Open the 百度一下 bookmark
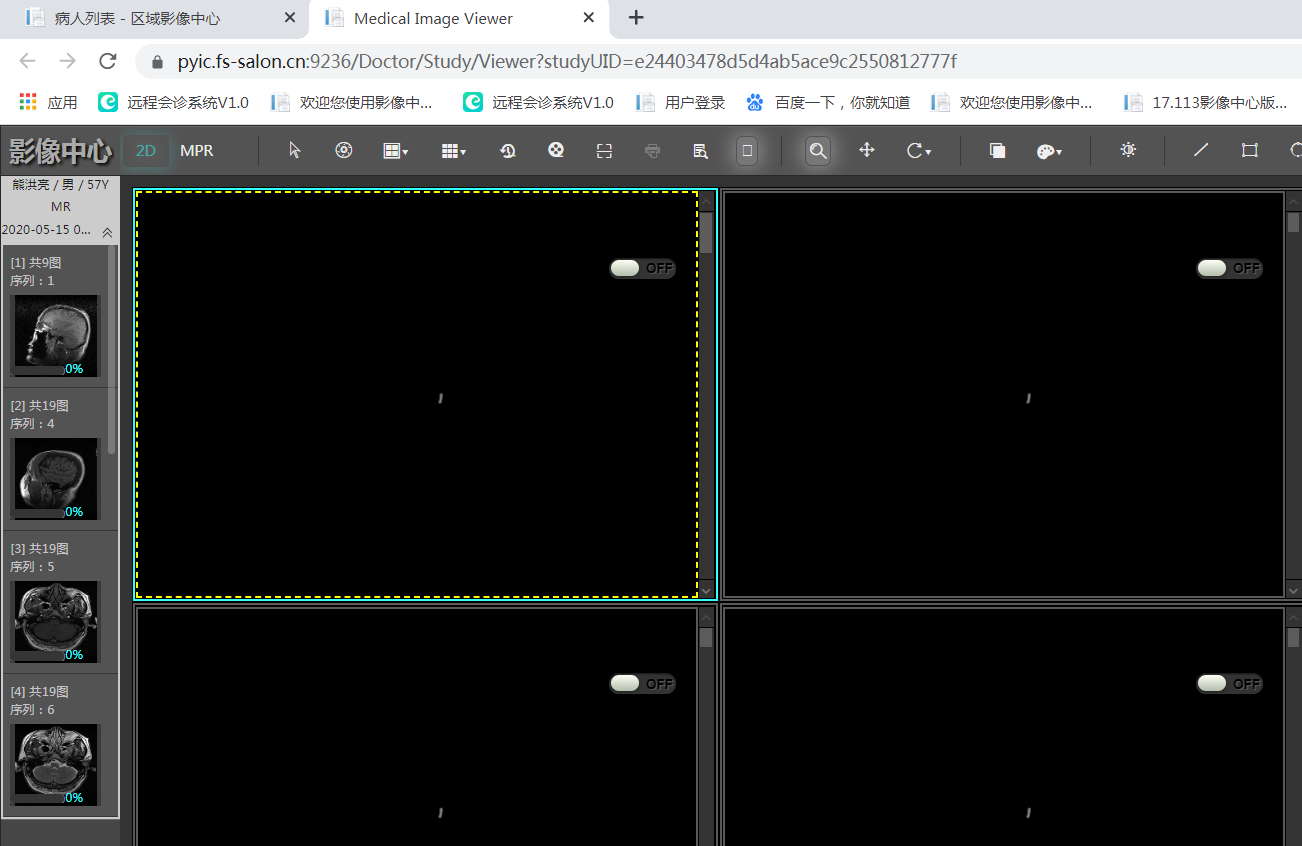This screenshot has height=846, width=1302. (x=830, y=102)
